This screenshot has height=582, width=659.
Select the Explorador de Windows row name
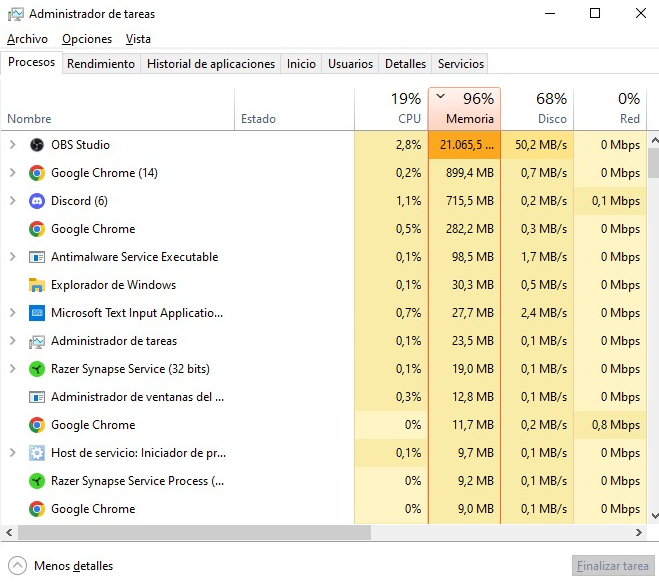point(113,285)
